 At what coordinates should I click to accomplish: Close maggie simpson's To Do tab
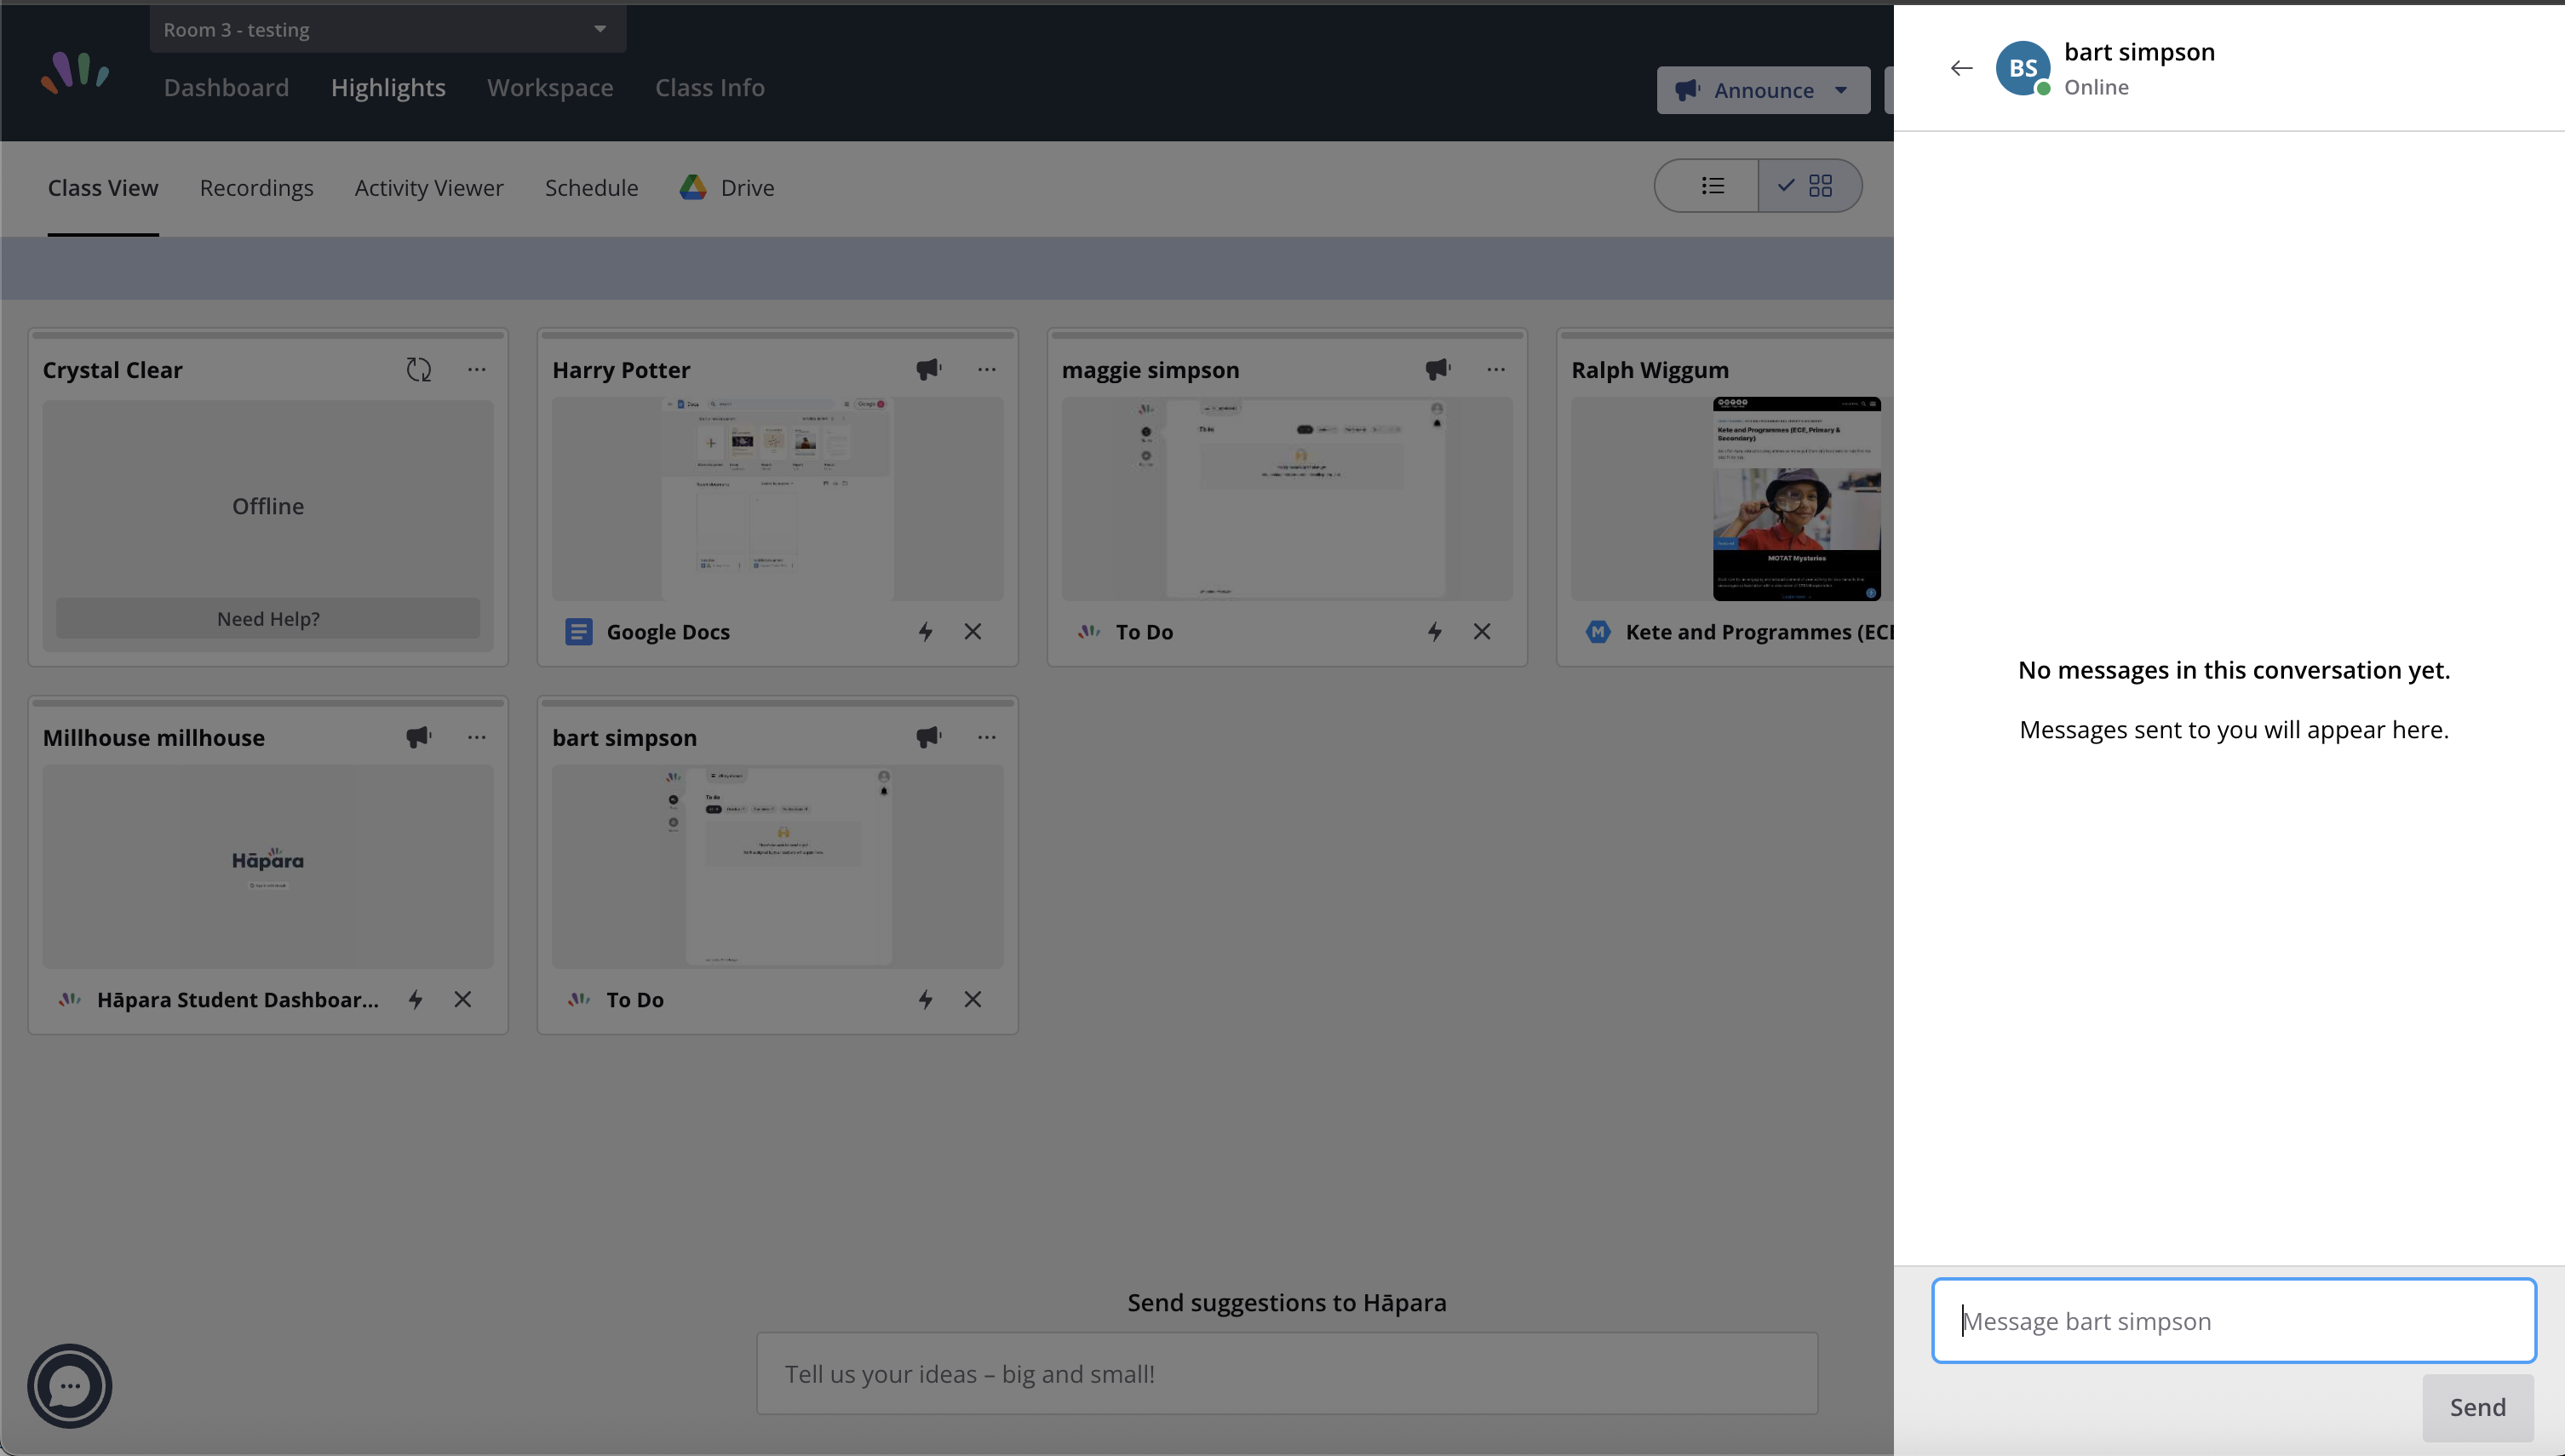click(1482, 632)
